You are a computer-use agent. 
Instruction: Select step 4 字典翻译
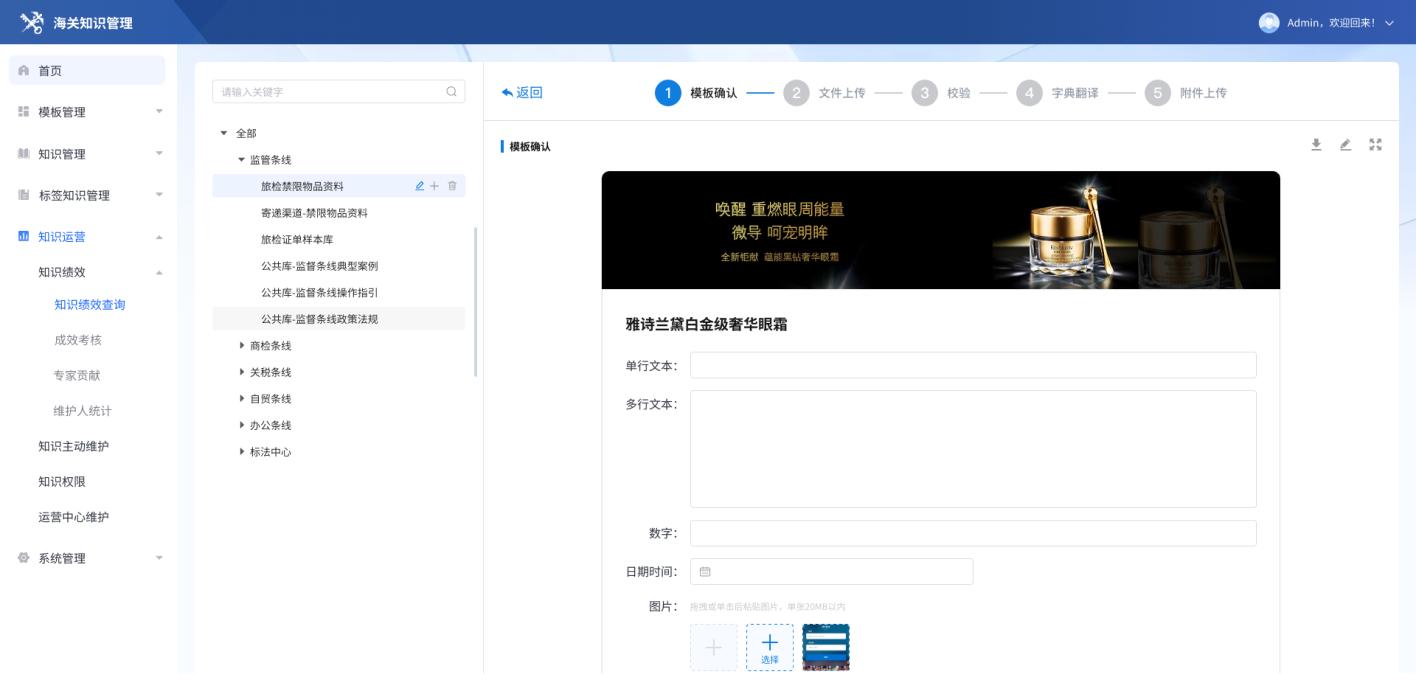(1057, 93)
